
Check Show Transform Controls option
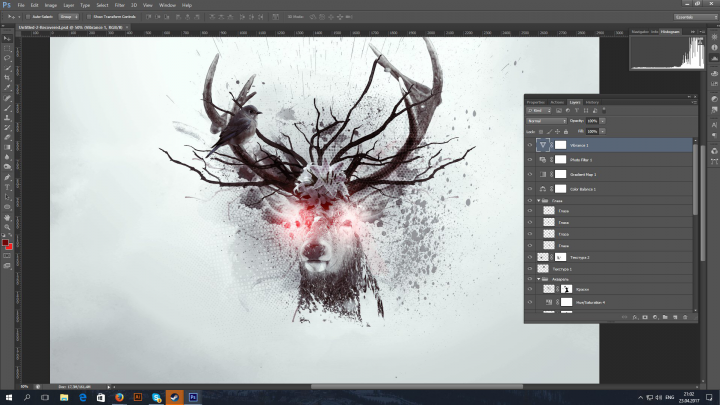pyautogui.click(x=91, y=17)
